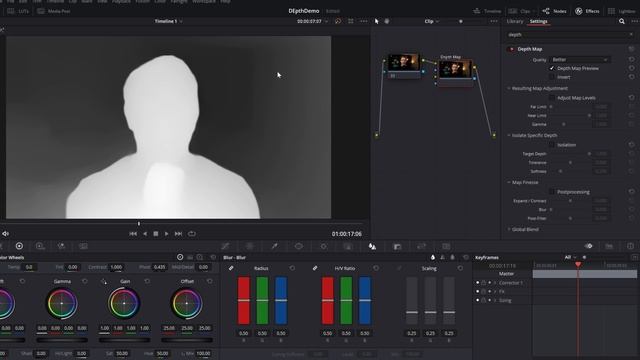Select the pan hand tool in node editor
The width and height of the screenshot is (640, 360).
[387, 21]
